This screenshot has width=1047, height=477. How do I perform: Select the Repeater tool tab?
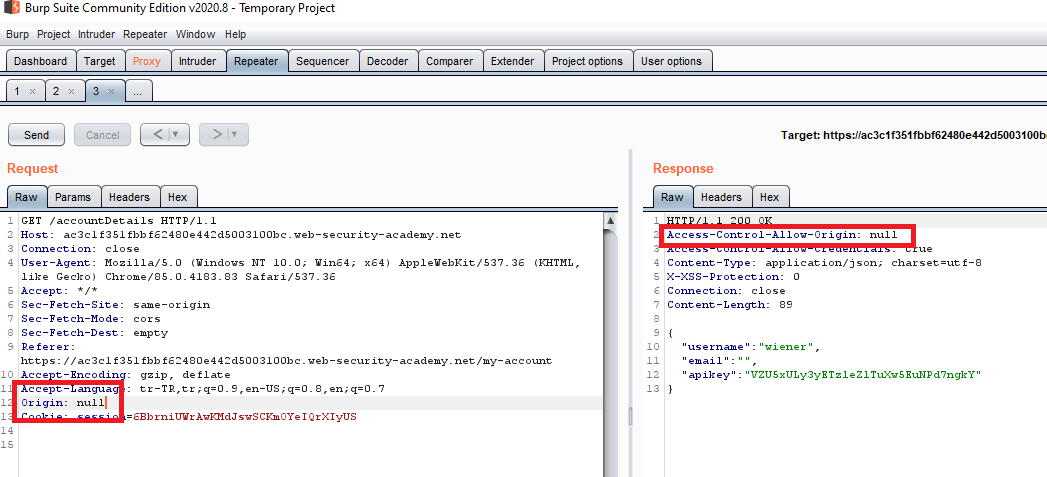tap(256, 61)
